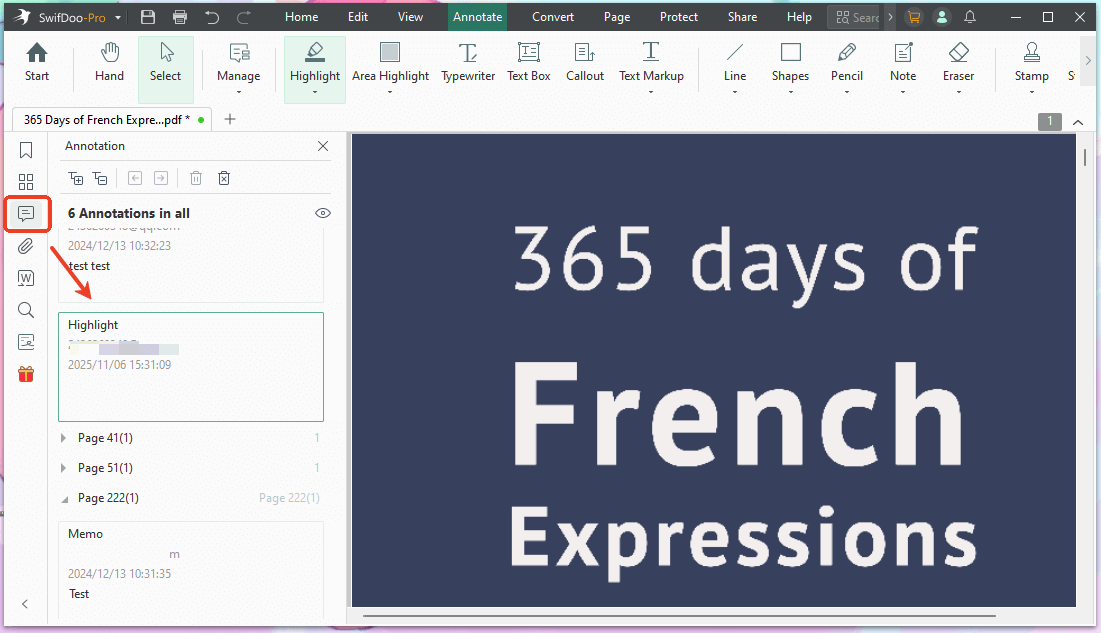The width and height of the screenshot is (1101, 633).
Task: Close the Annotation panel
Action: tap(322, 146)
